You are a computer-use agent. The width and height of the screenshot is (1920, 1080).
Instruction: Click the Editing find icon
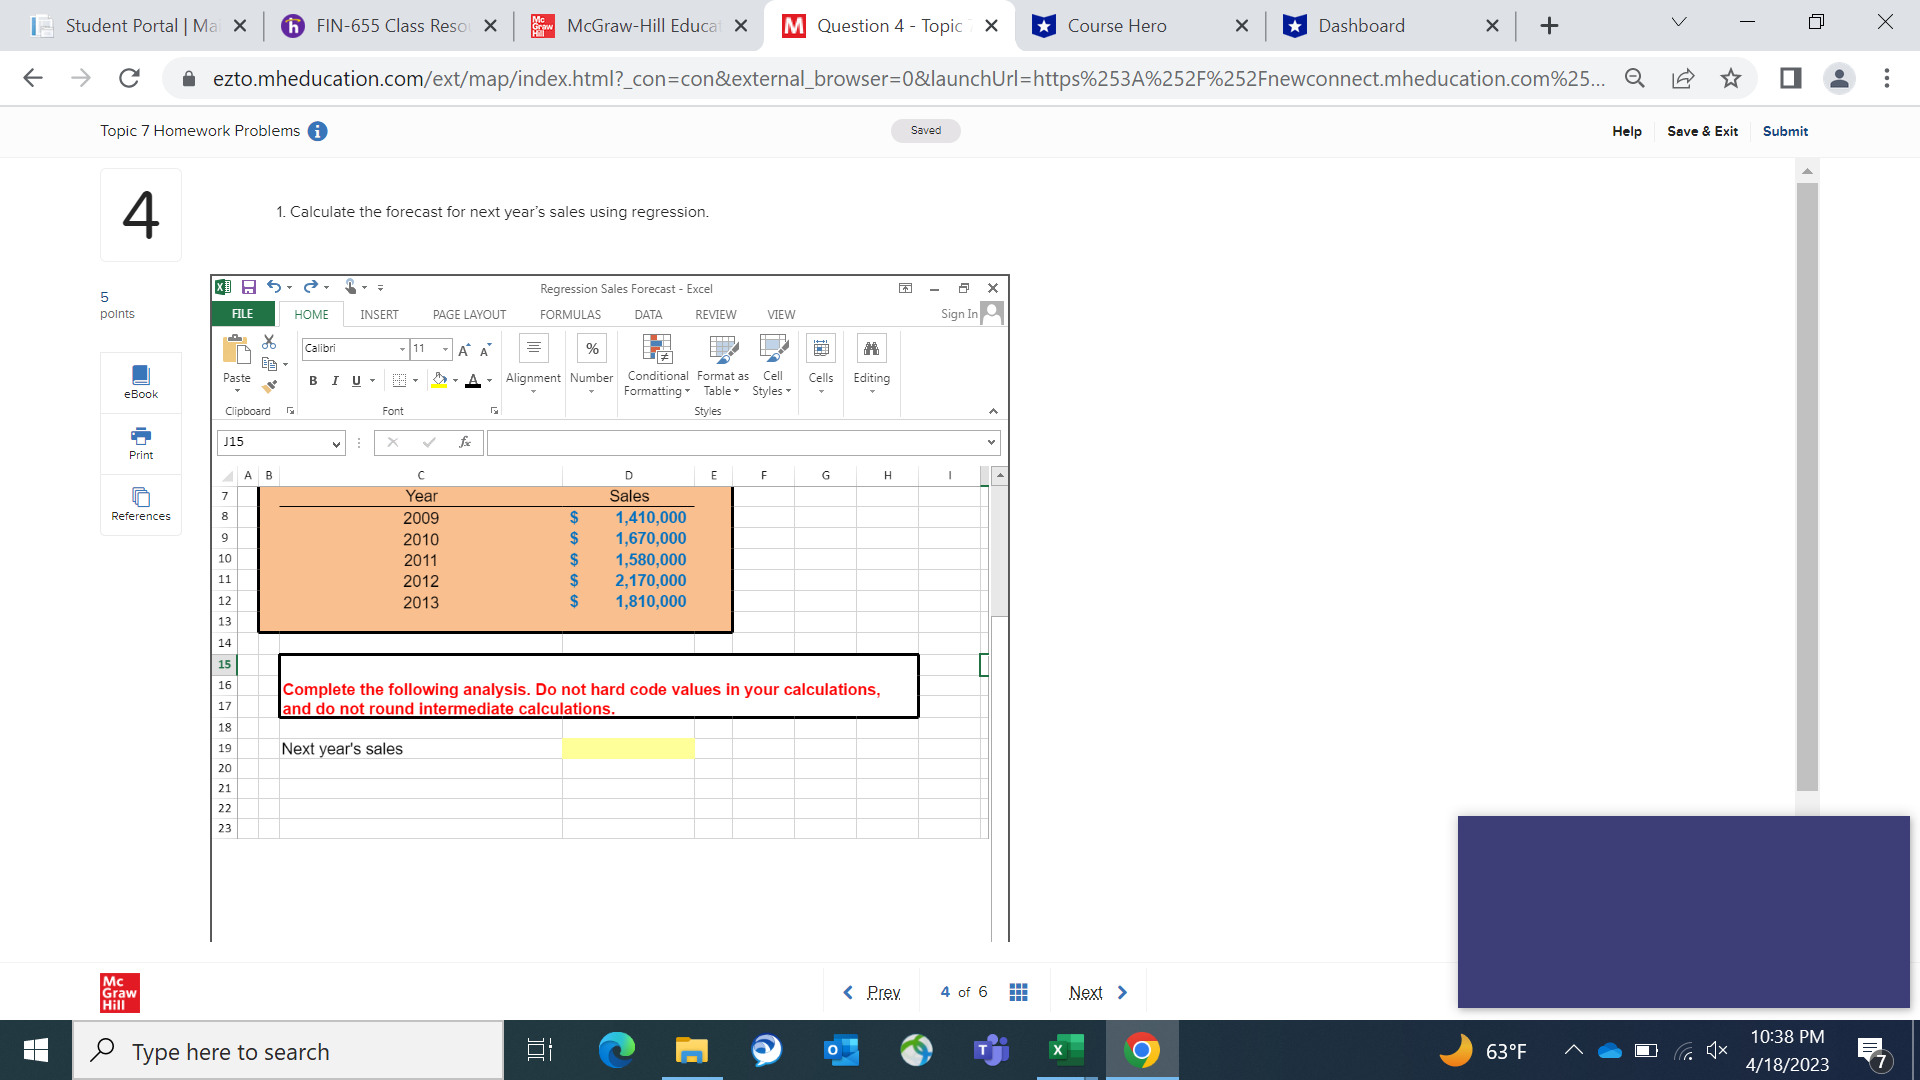[871, 348]
